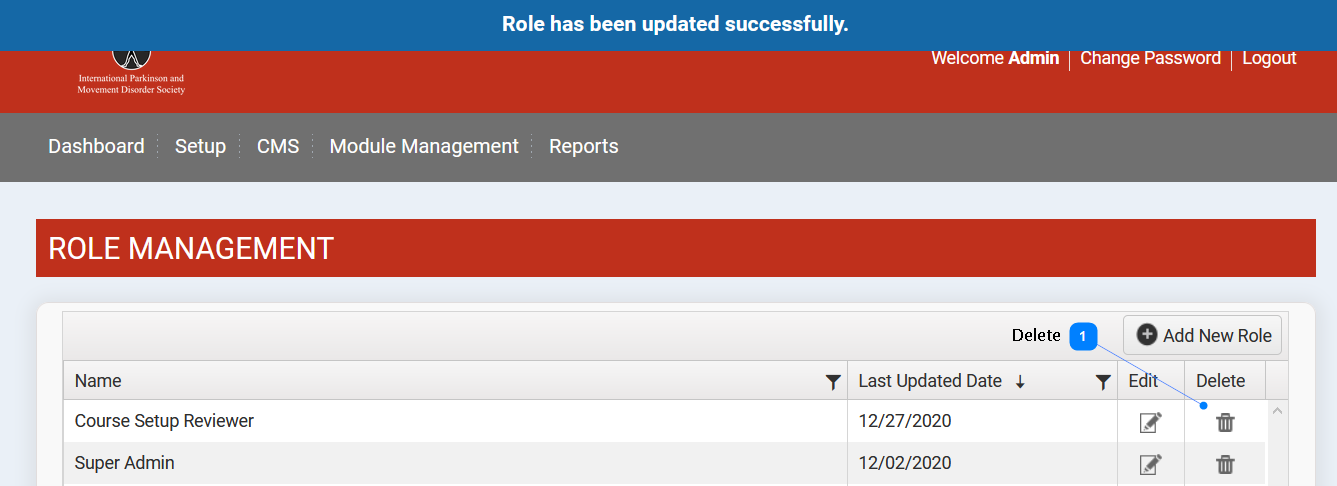This screenshot has height=486, width=1337.
Task: Open the Last Updated Date filter funnel
Action: point(1103,381)
